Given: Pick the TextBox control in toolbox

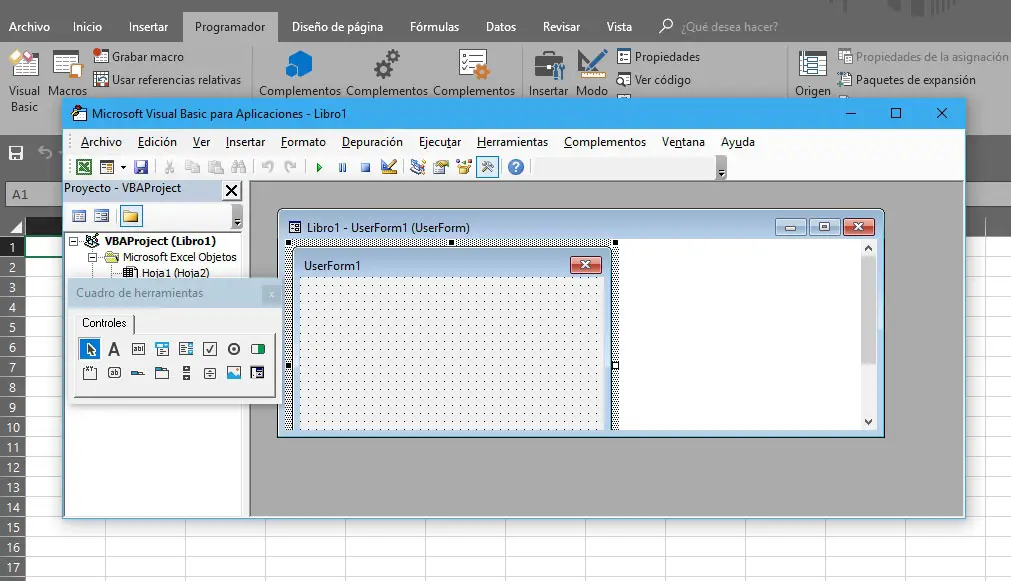Looking at the screenshot, I should point(138,349).
